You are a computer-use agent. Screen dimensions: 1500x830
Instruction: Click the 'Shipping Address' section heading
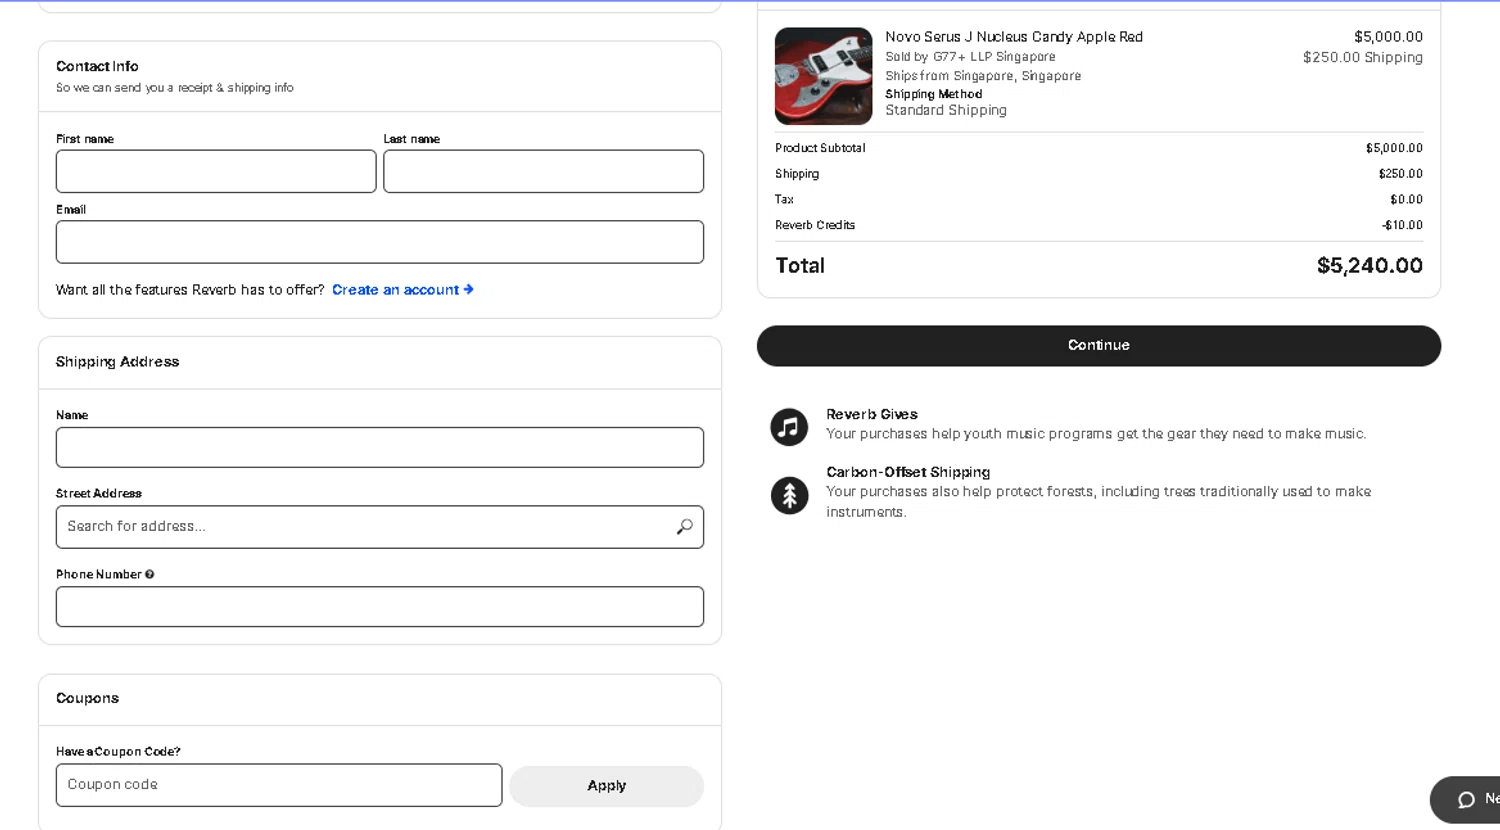coord(117,362)
